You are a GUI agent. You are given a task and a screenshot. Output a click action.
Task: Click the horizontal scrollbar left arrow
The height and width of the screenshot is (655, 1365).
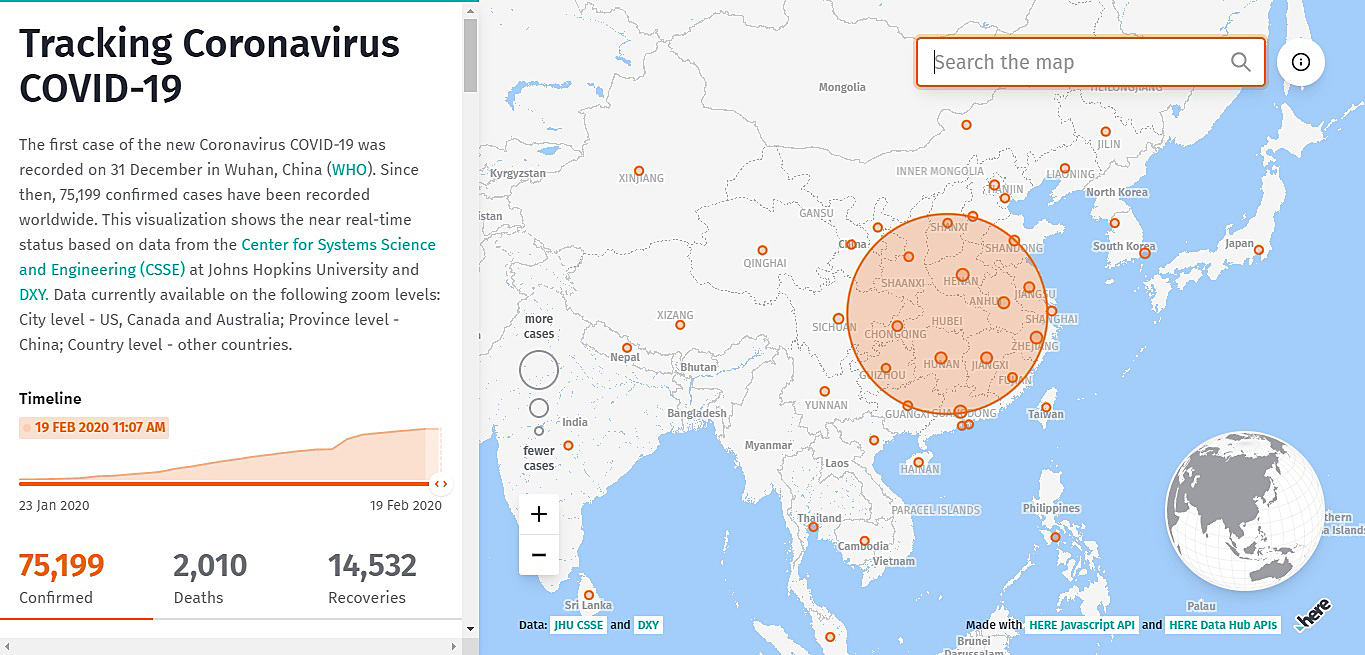tap(8, 646)
